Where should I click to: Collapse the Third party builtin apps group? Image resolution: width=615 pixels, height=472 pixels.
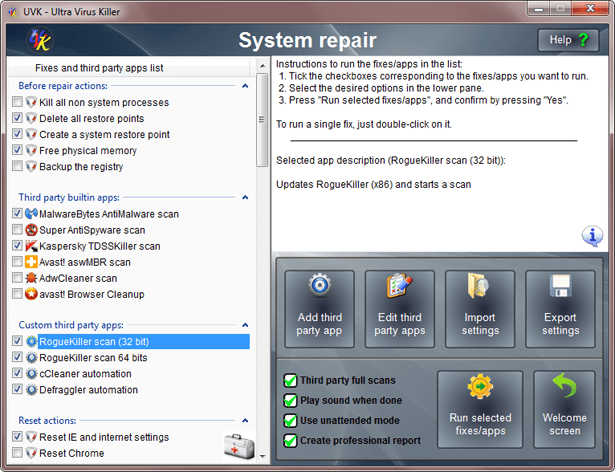click(x=245, y=197)
